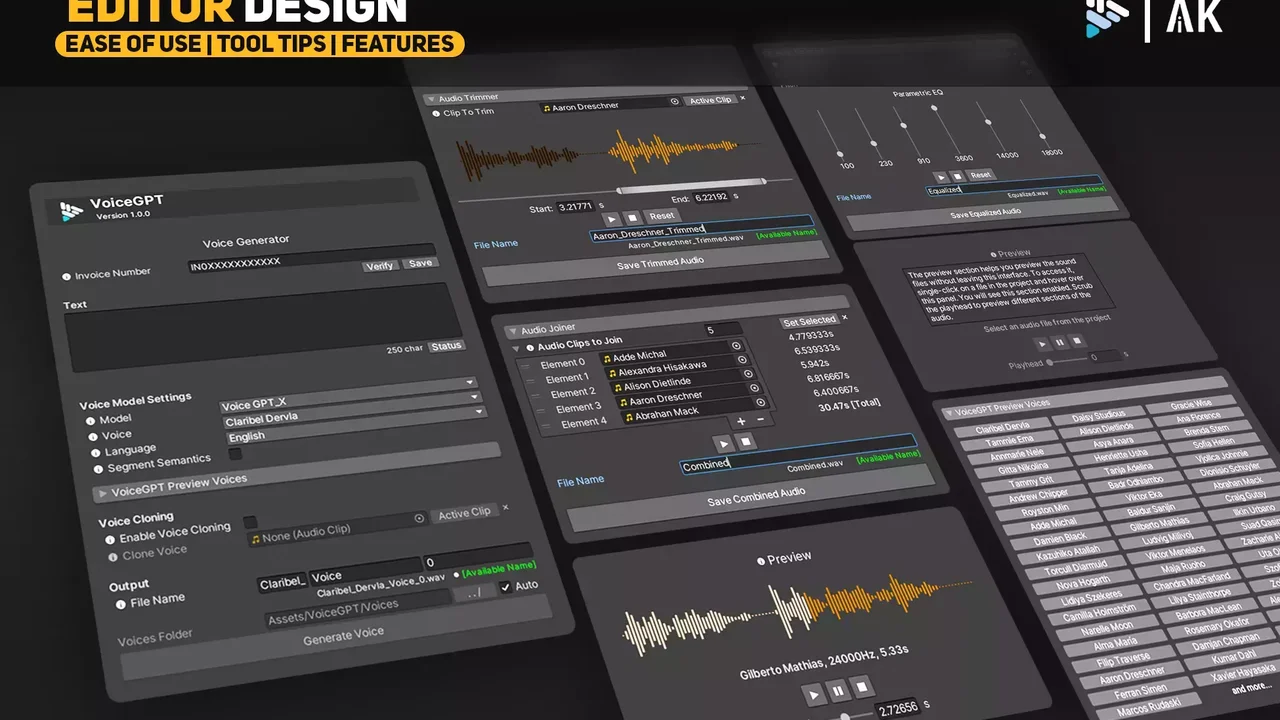1280x720 pixels.
Task: Toggle the Segment Semantics checkbox
Action: point(235,454)
